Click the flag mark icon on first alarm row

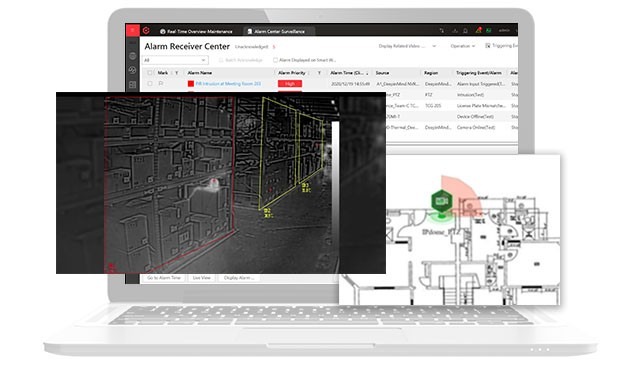(x=161, y=84)
